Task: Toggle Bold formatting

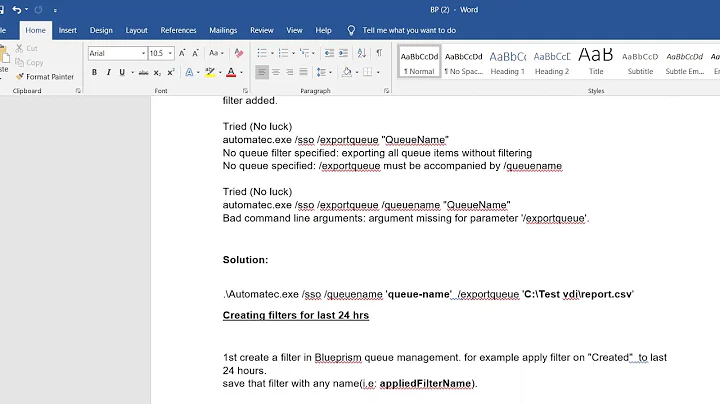Action: click(x=94, y=72)
